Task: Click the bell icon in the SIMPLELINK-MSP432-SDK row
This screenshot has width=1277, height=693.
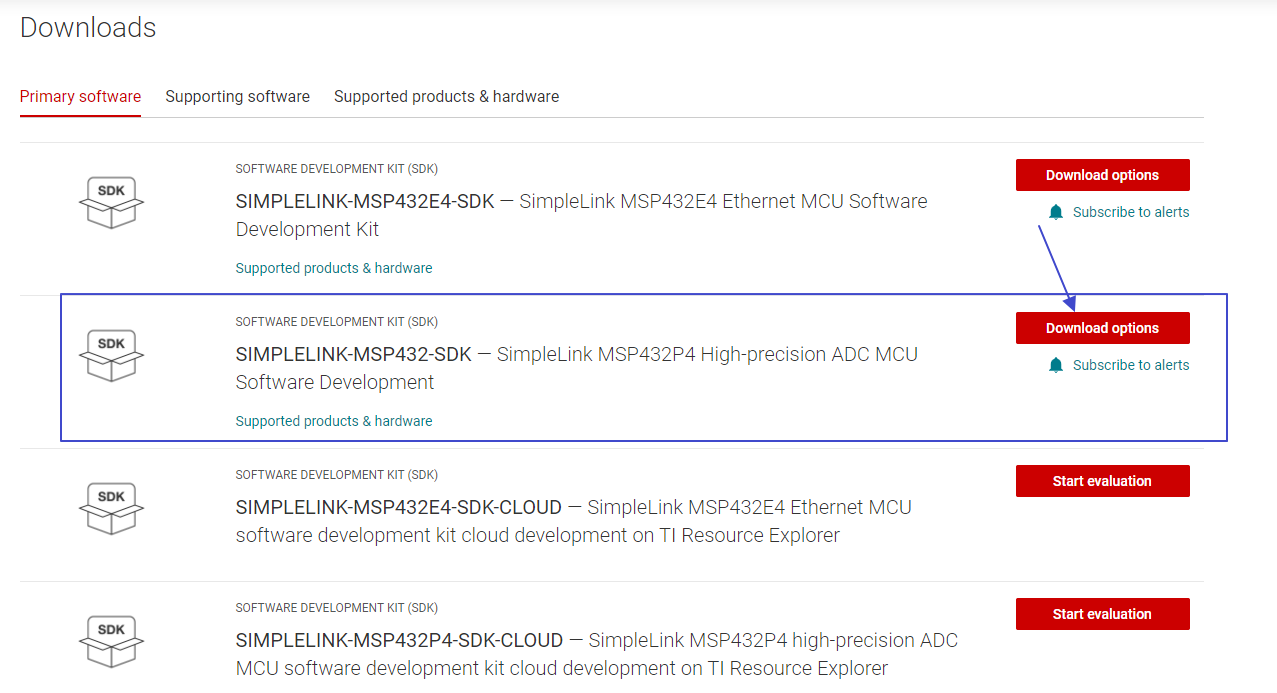Action: coord(1056,365)
